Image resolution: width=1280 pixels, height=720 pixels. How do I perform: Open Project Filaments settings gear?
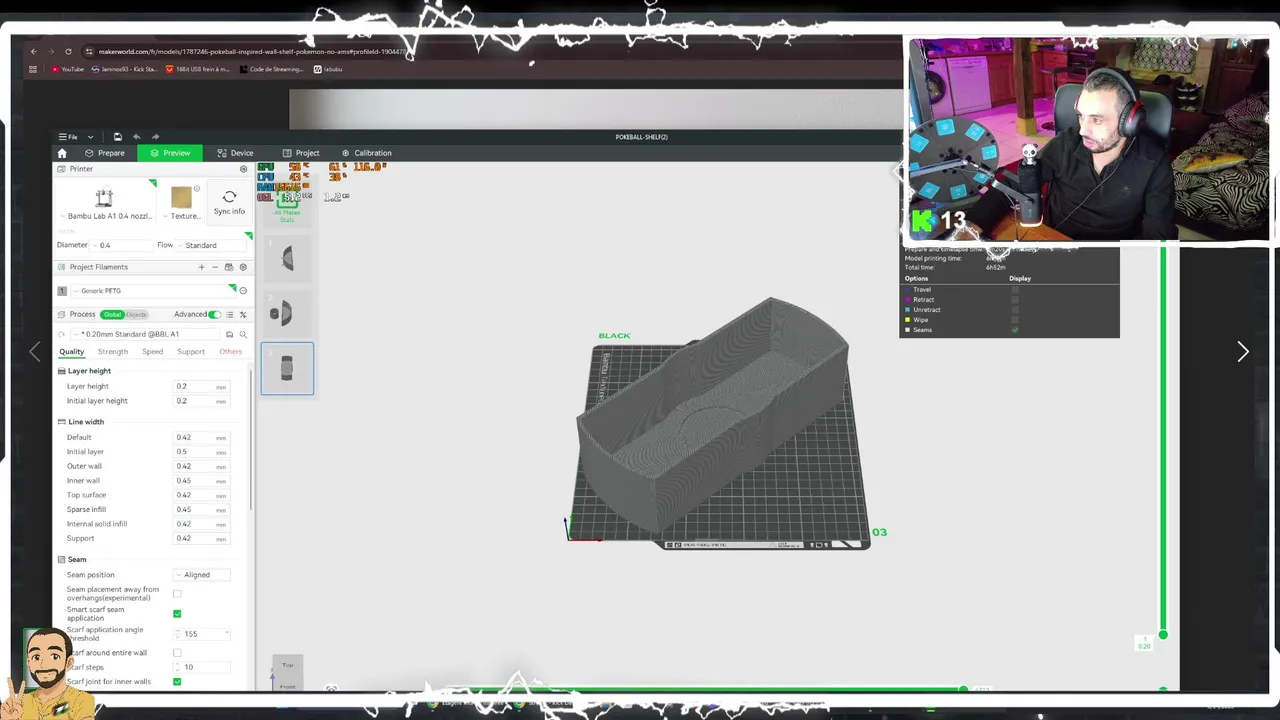[243, 267]
